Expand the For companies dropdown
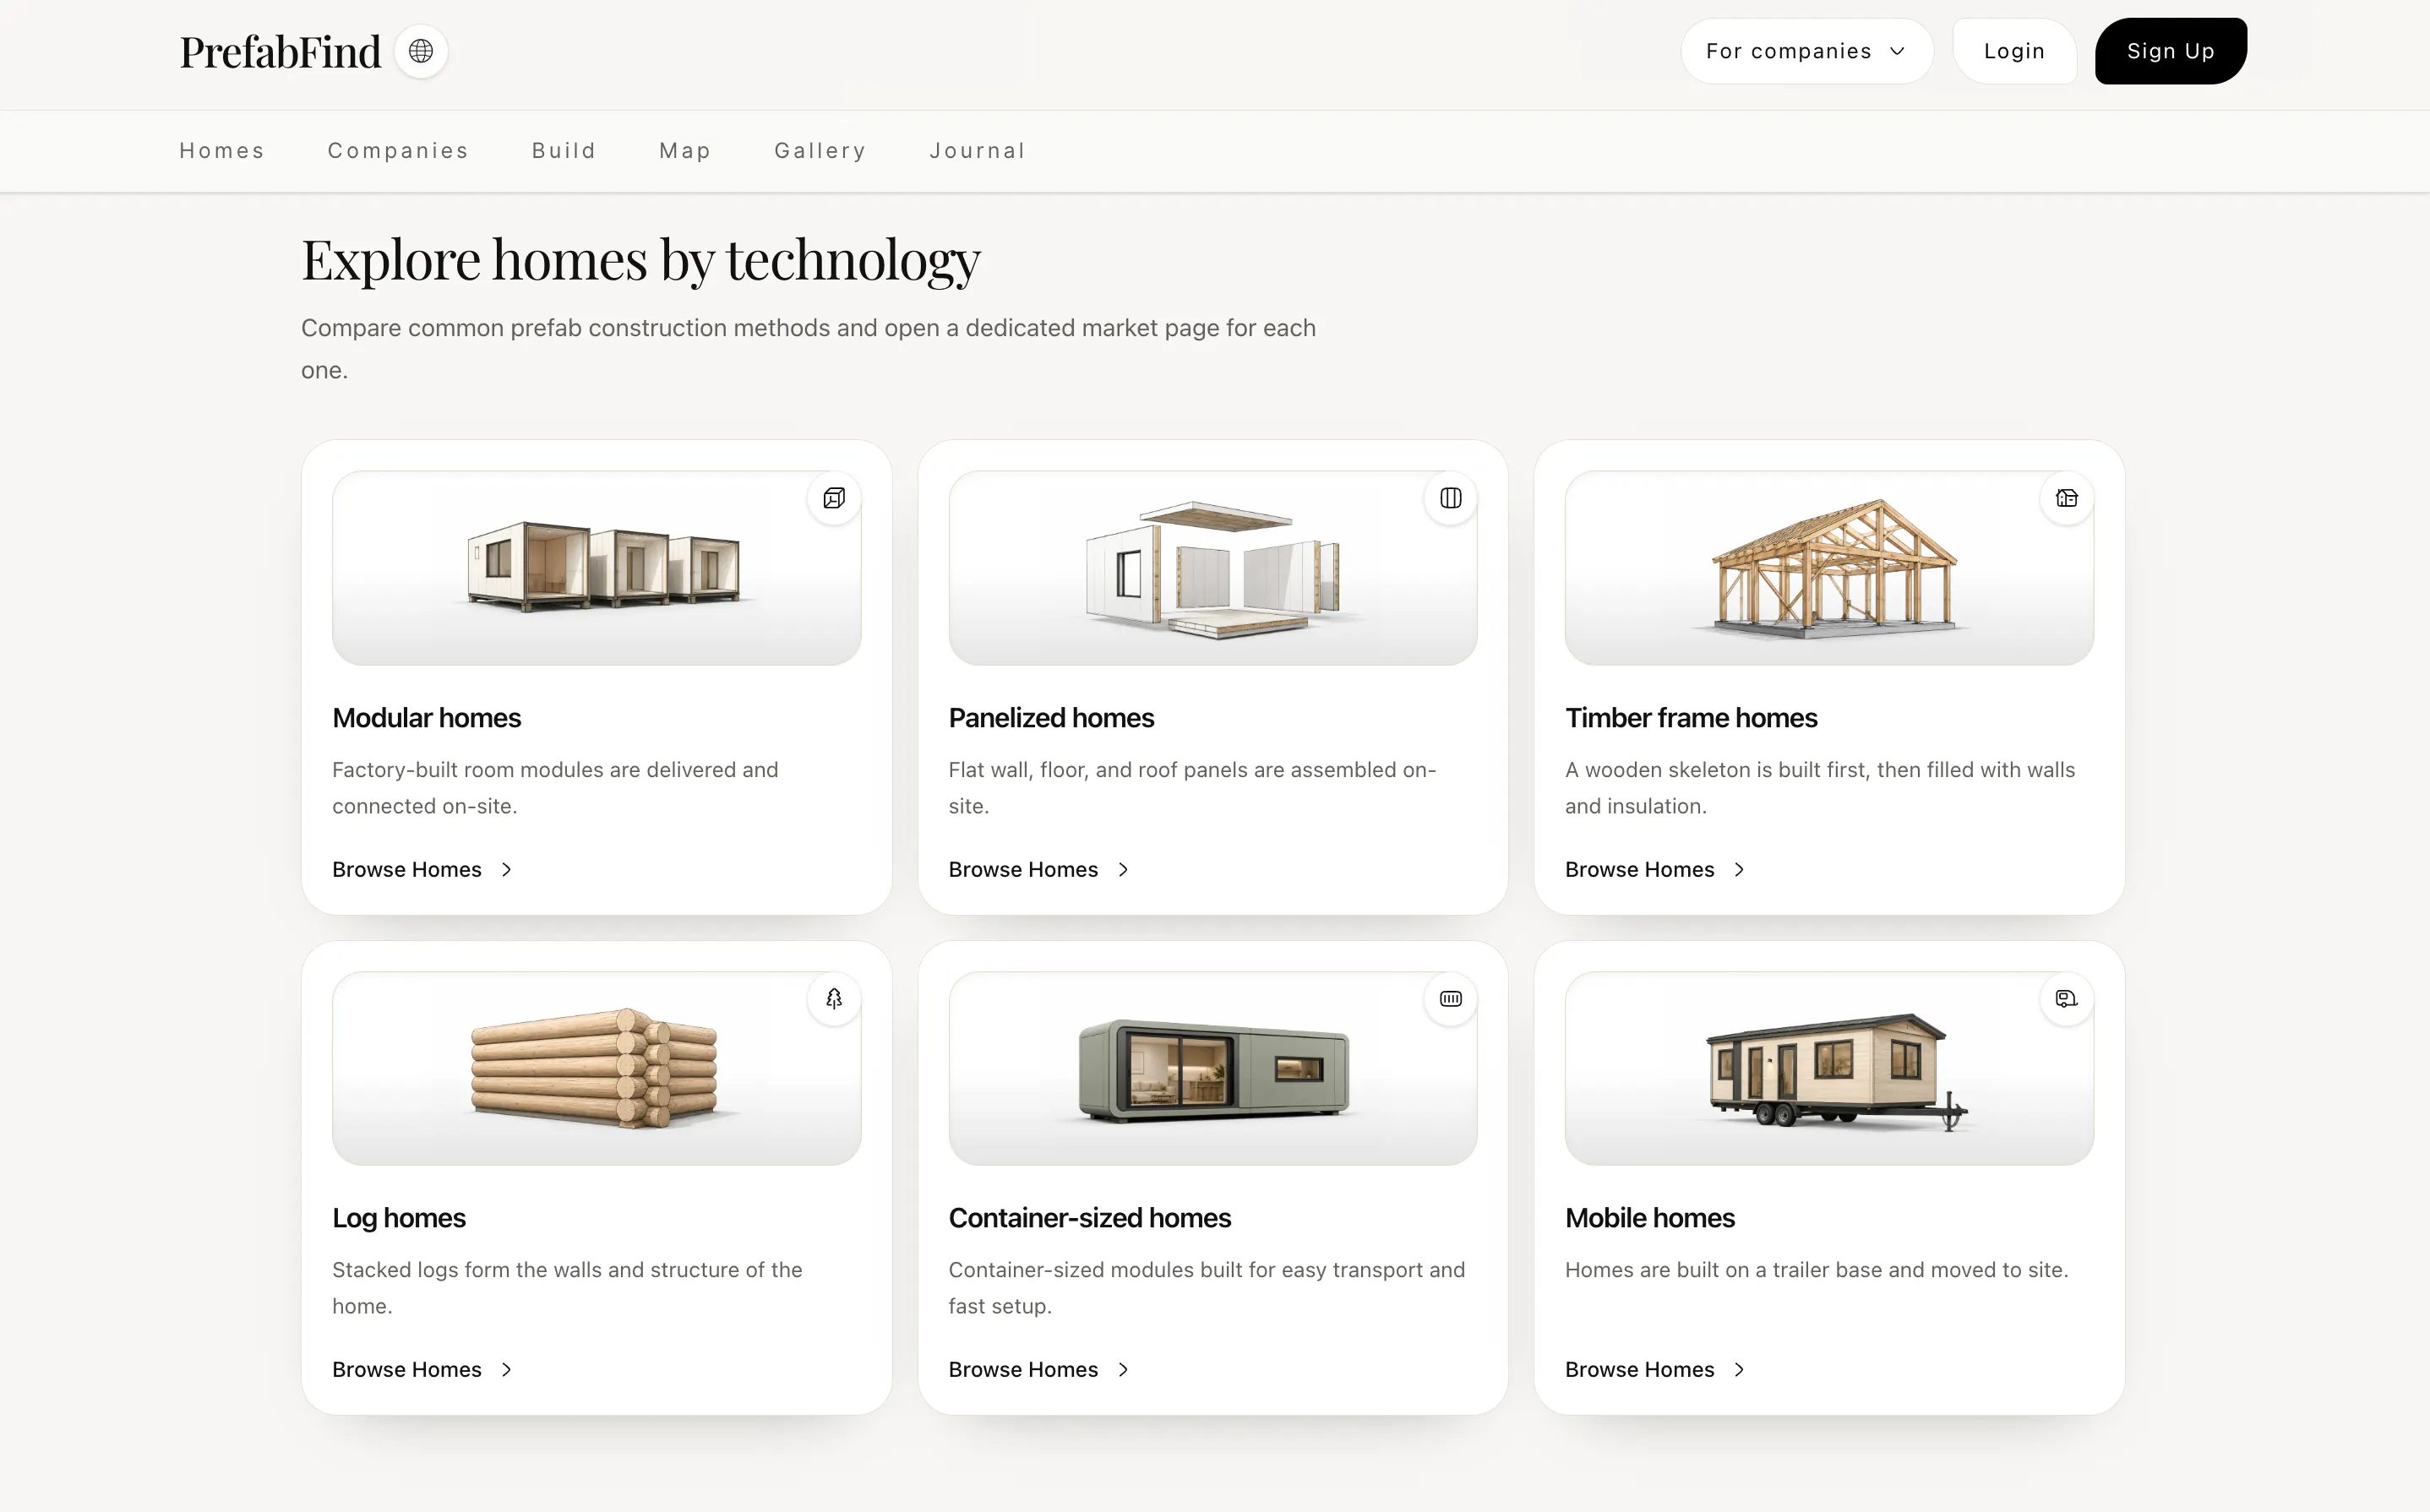Image resolution: width=2430 pixels, height=1512 pixels. 1806,51
